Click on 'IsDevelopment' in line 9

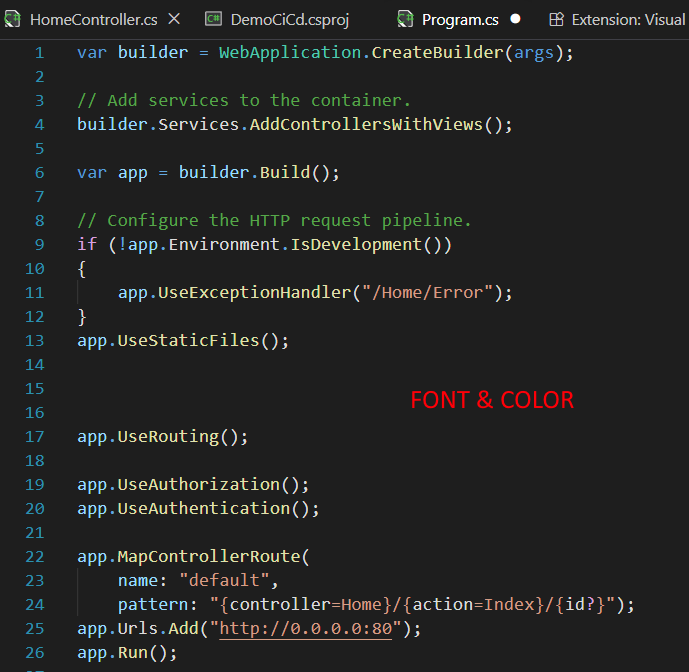point(356,245)
